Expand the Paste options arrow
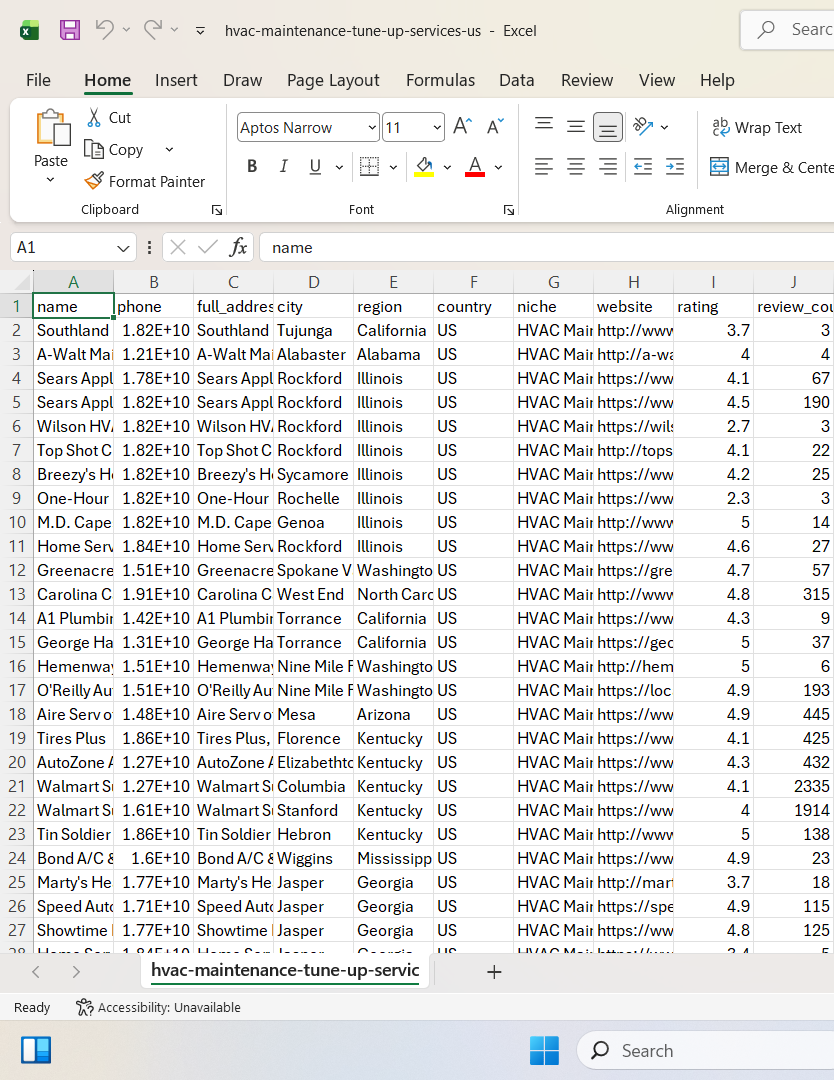The image size is (834, 1080). pos(50,180)
